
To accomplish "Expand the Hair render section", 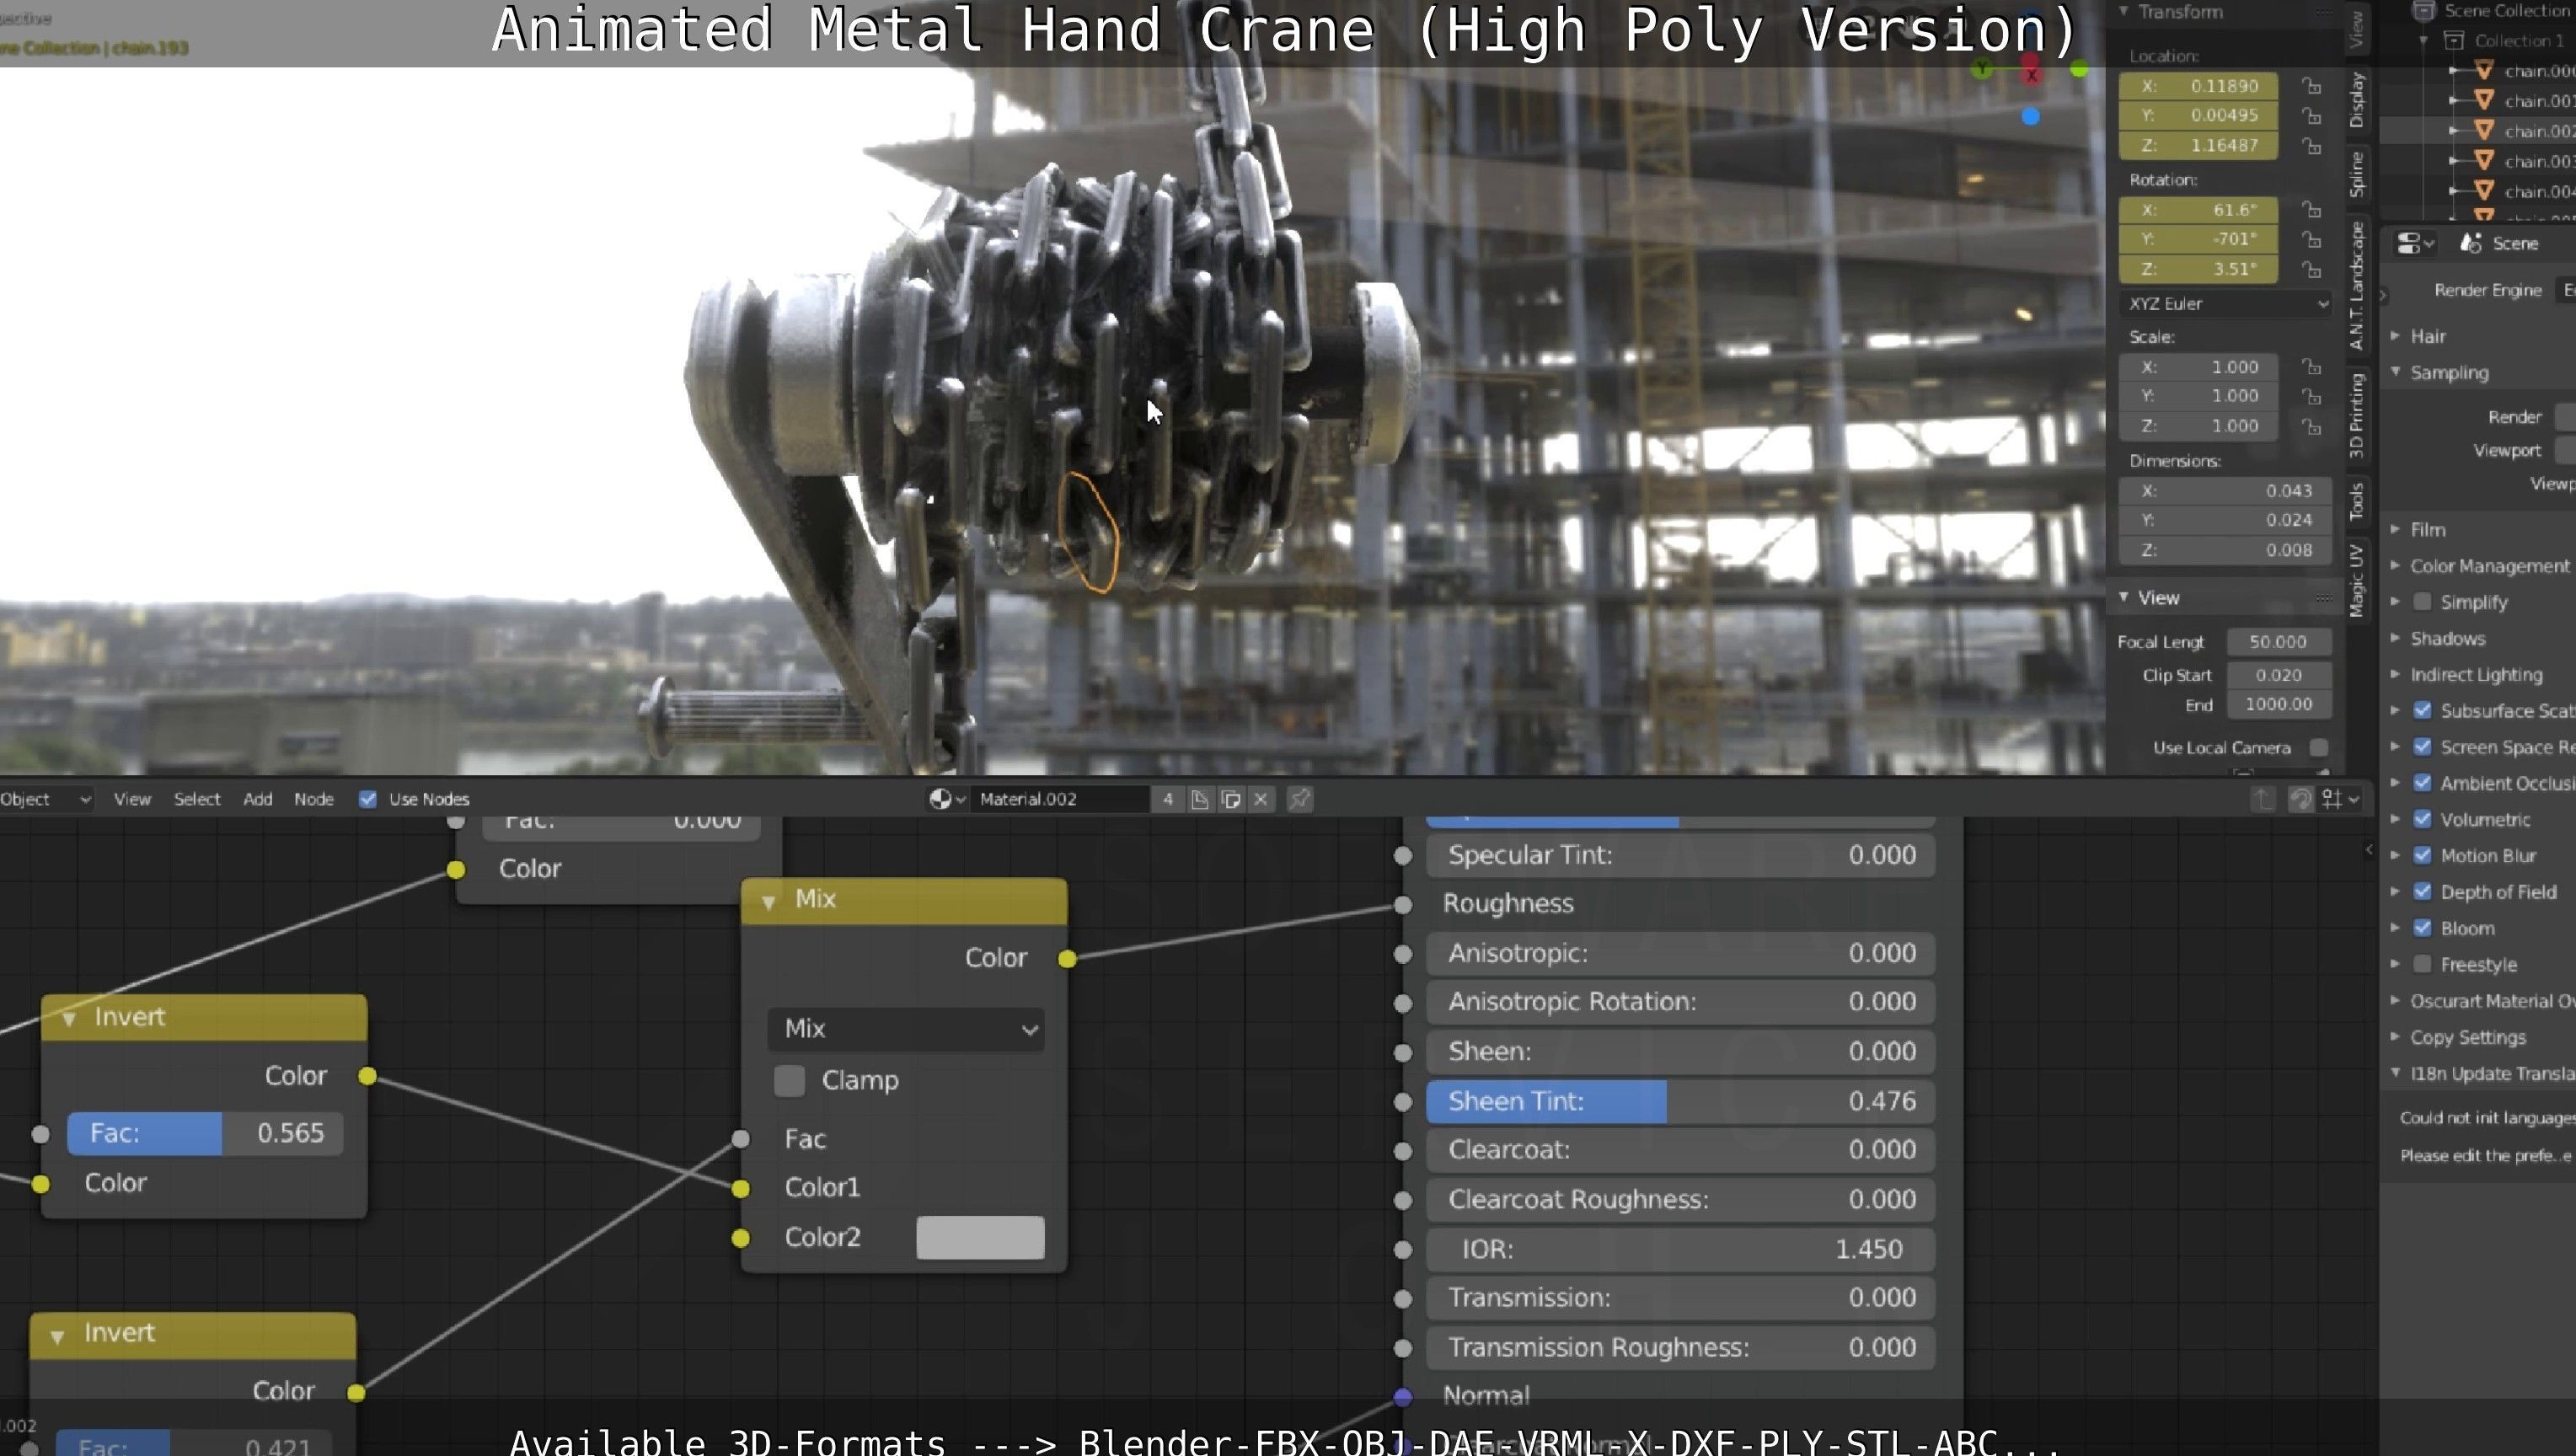I will (x=2395, y=336).
